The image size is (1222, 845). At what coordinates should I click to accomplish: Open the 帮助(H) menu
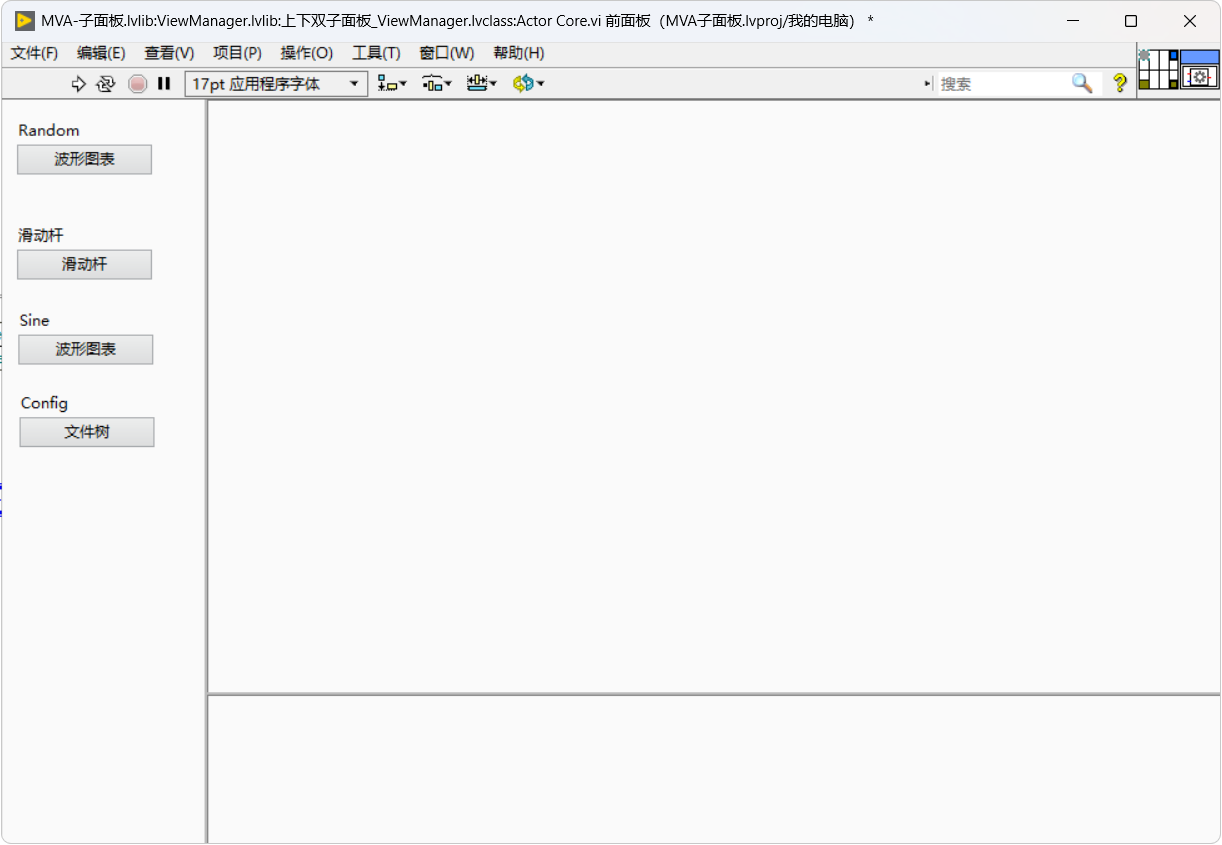tap(519, 53)
